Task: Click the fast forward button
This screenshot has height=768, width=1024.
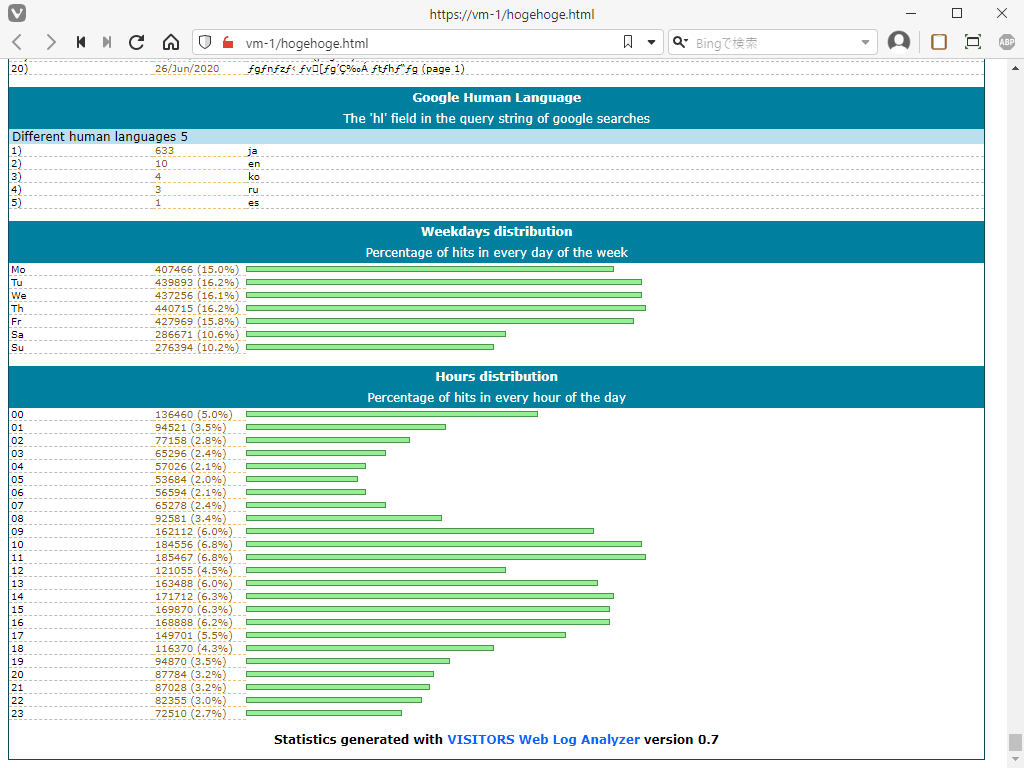Action: [107, 42]
